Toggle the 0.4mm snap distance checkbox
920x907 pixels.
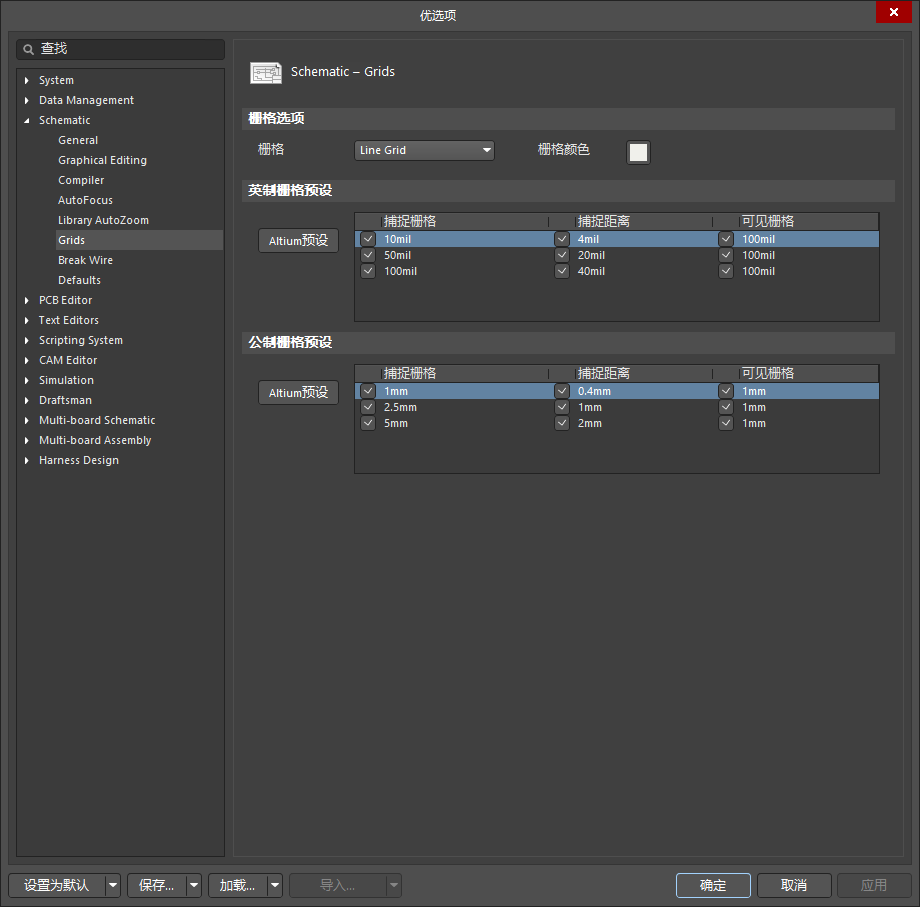pyautogui.click(x=562, y=391)
